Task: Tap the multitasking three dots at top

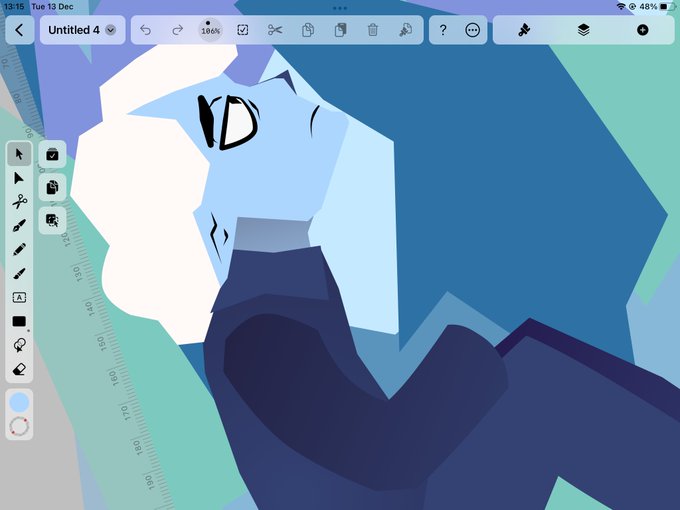Action: (x=340, y=8)
